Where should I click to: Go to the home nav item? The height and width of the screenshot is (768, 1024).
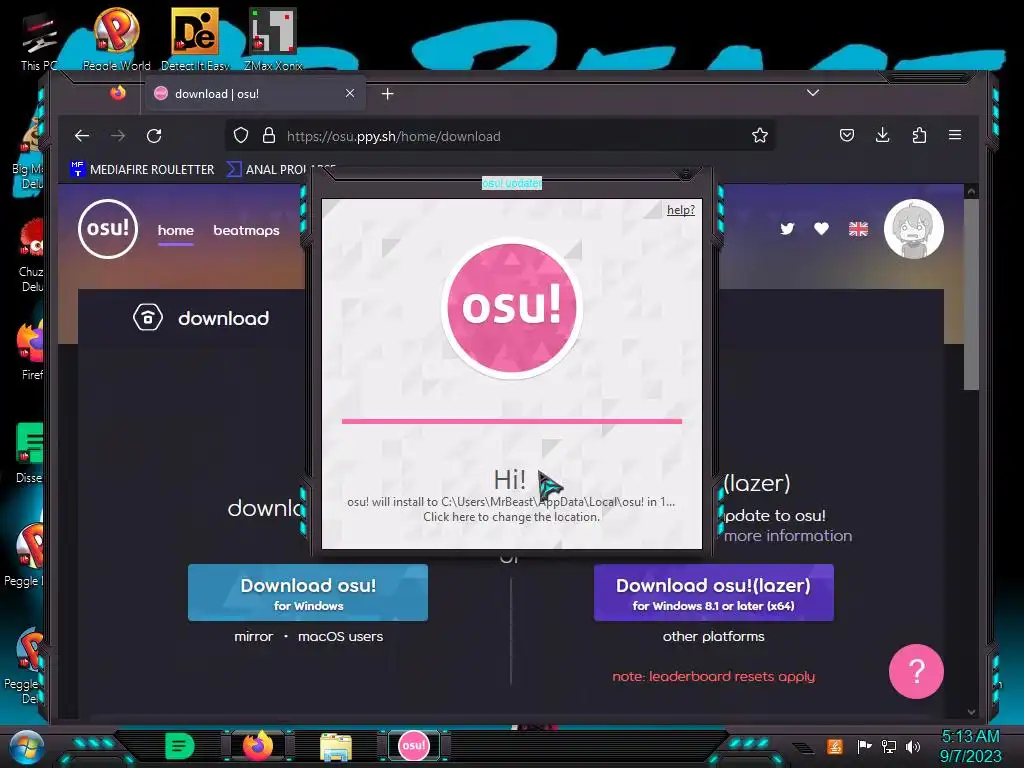point(176,231)
